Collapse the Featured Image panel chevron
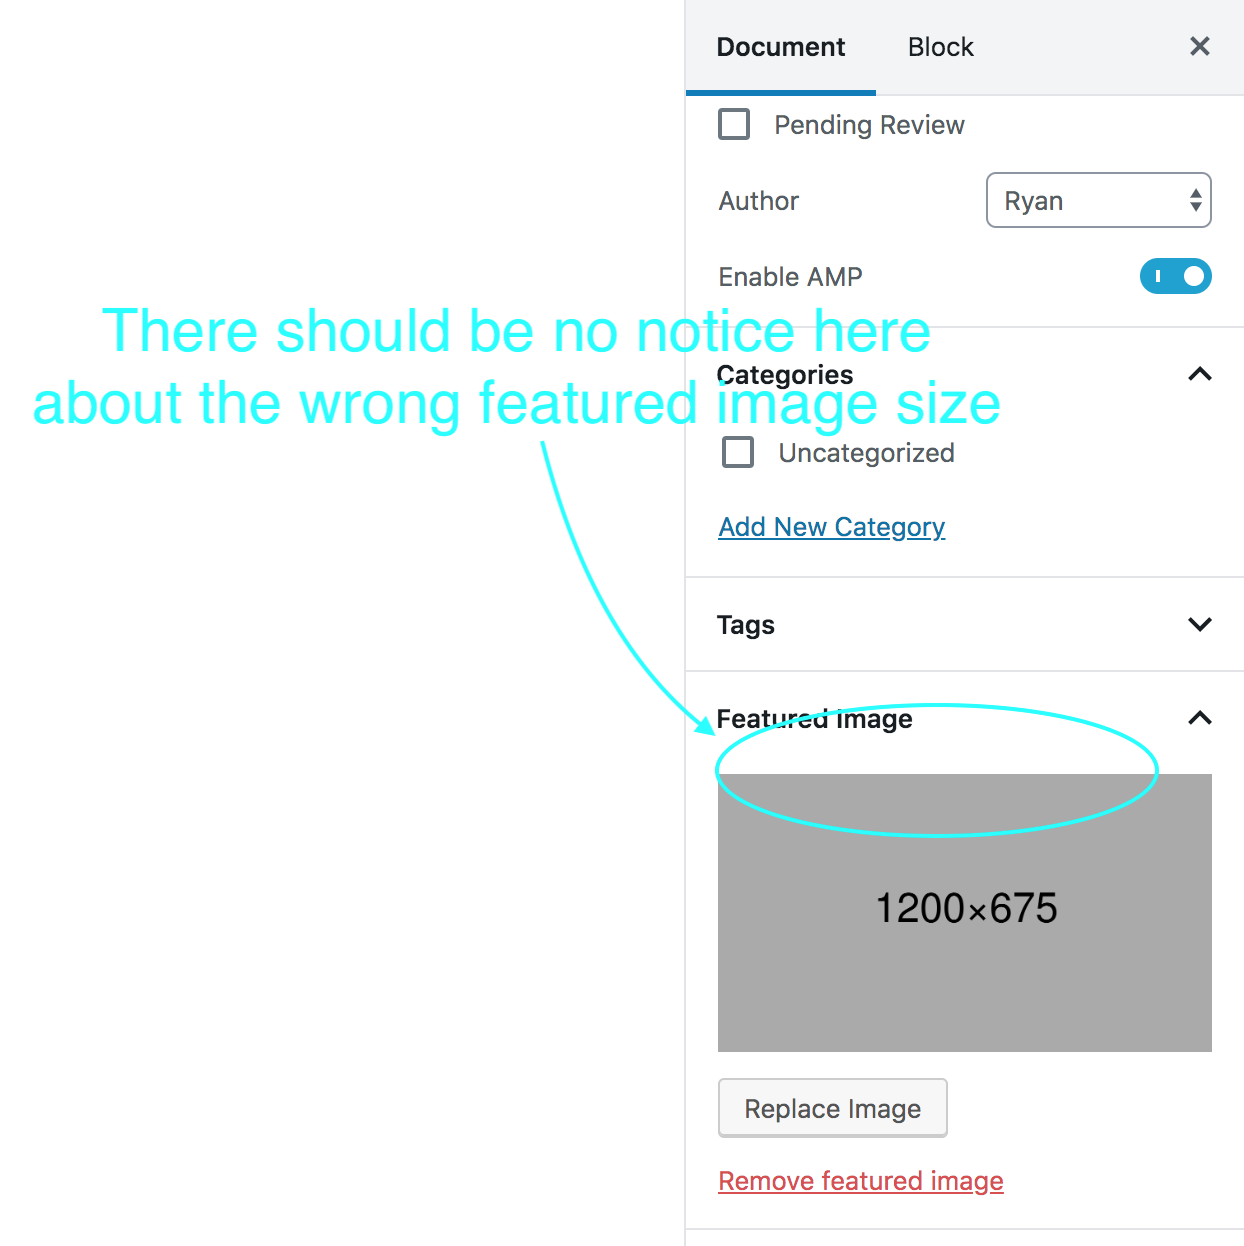 1199,718
